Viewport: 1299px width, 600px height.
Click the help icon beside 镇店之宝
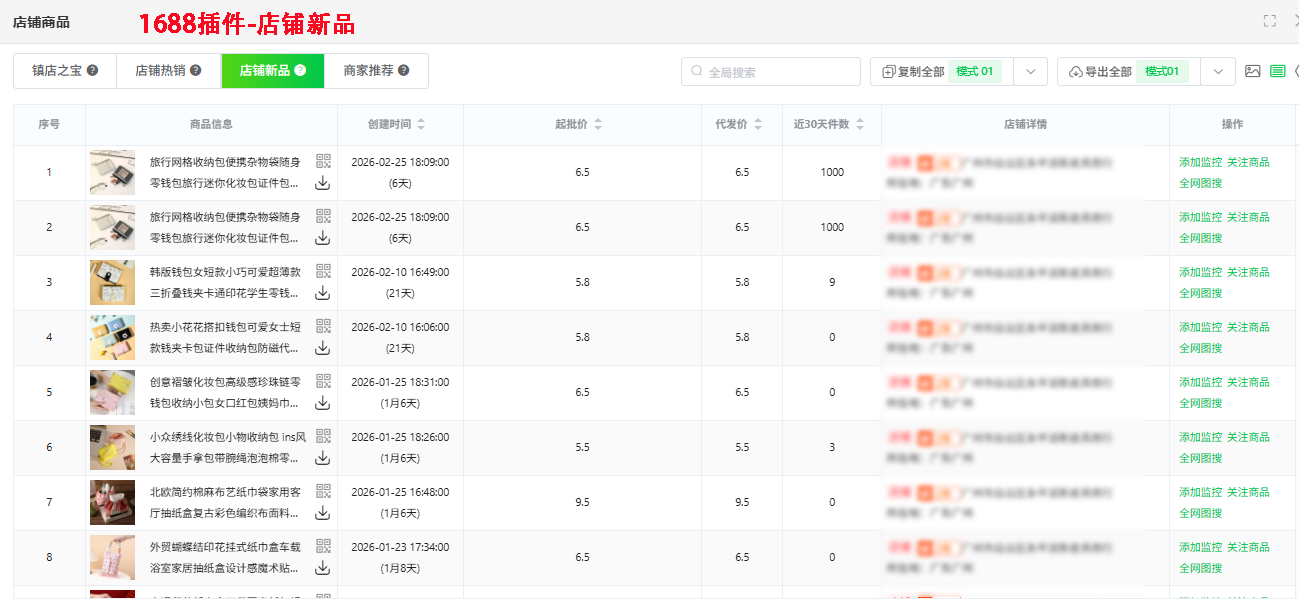[x=93, y=71]
